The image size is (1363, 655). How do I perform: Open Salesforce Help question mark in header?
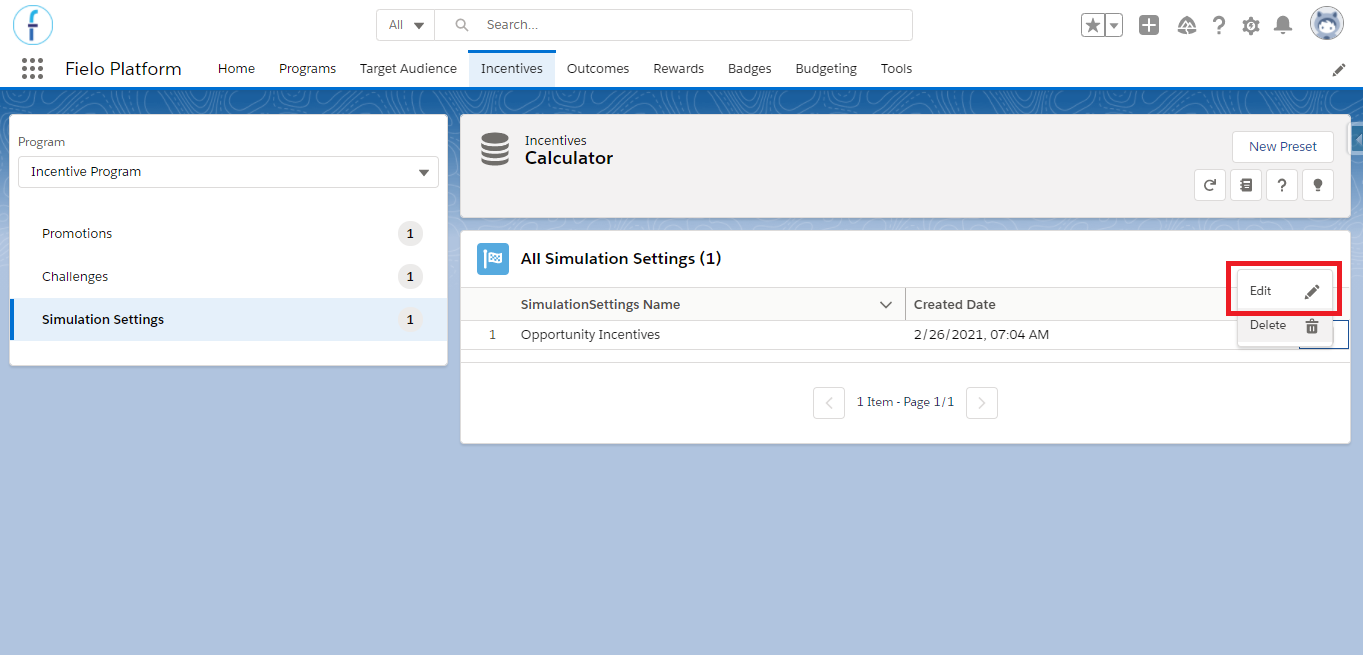(x=1219, y=25)
